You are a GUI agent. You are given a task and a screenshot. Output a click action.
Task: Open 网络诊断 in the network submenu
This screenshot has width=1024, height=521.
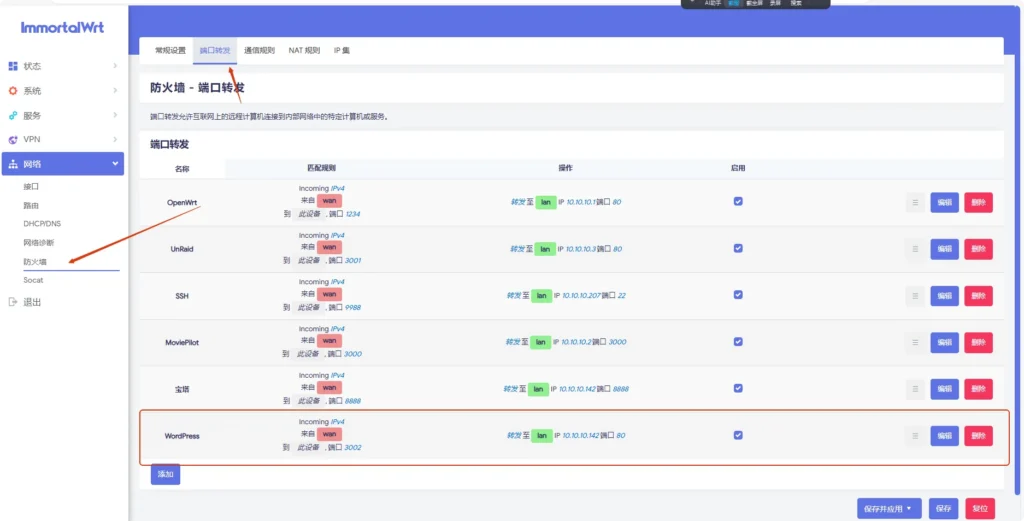pos(39,243)
